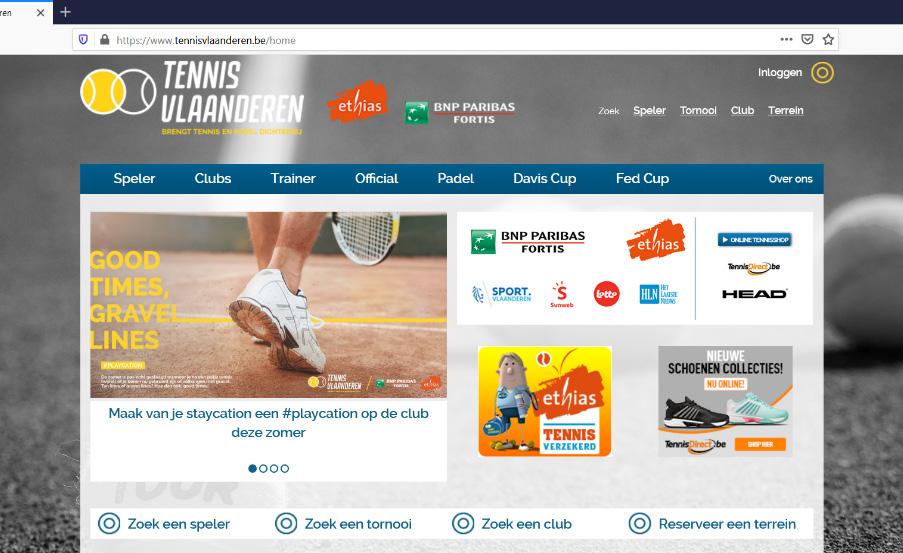Open the Ethias sponsor logo in header
This screenshot has height=553, width=903.
tap(358, 102)
